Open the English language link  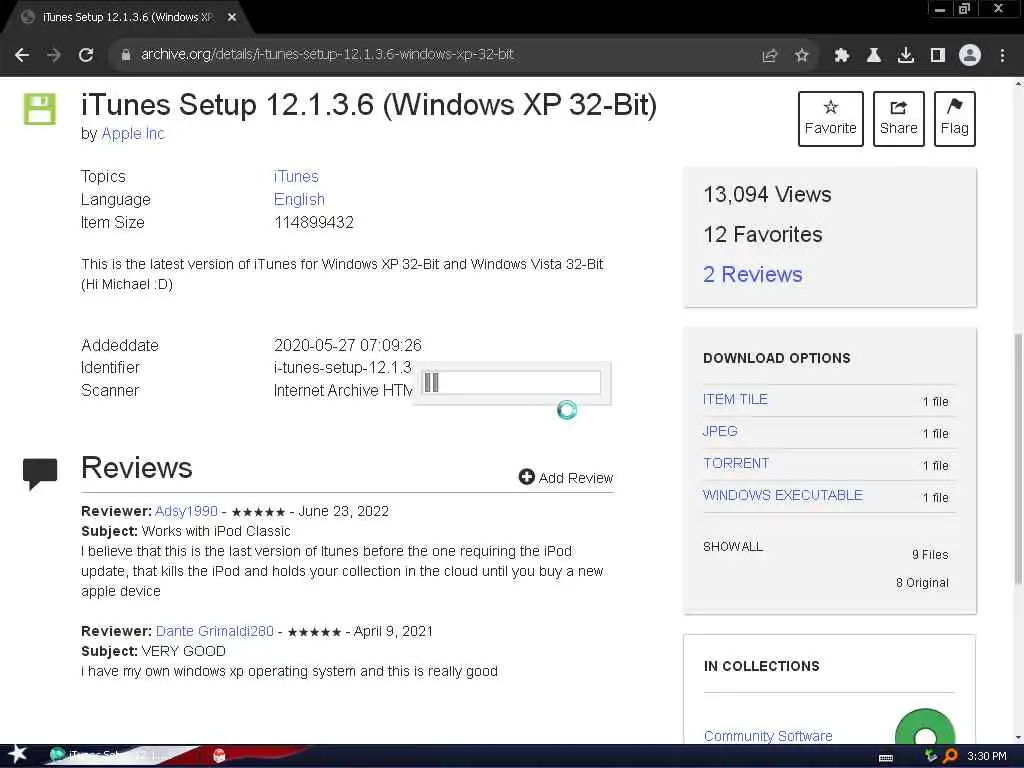pos(299,199)
